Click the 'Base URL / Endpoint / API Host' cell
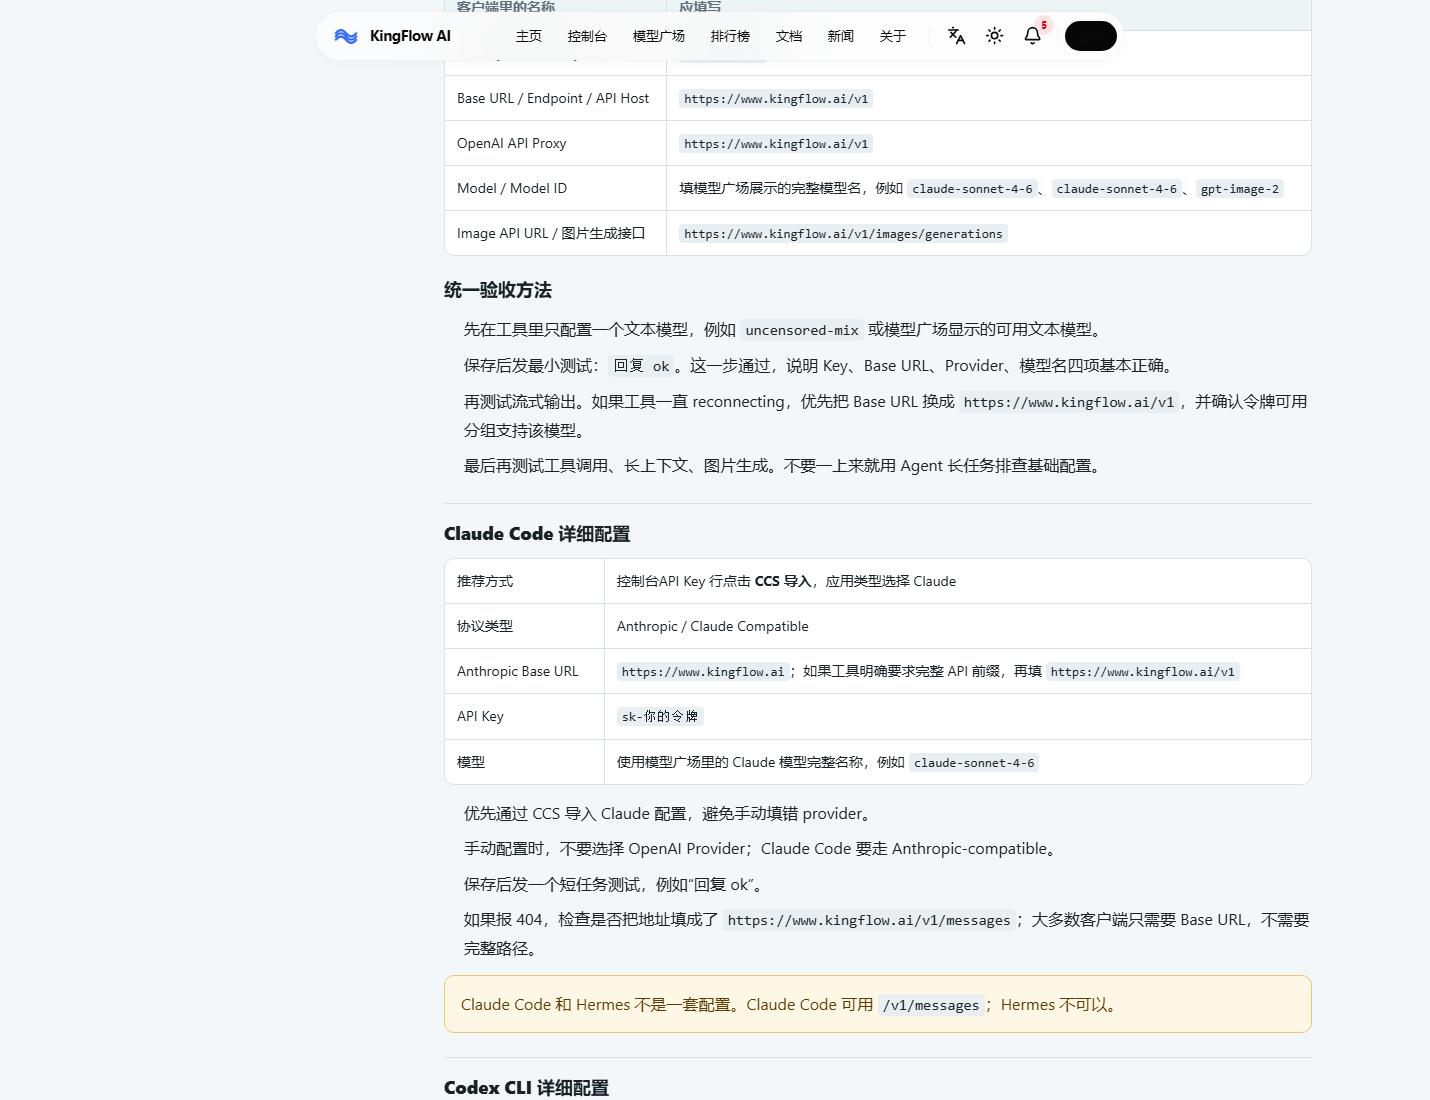Screen dimensions: 1430x1100 click(x=555, y=98)
